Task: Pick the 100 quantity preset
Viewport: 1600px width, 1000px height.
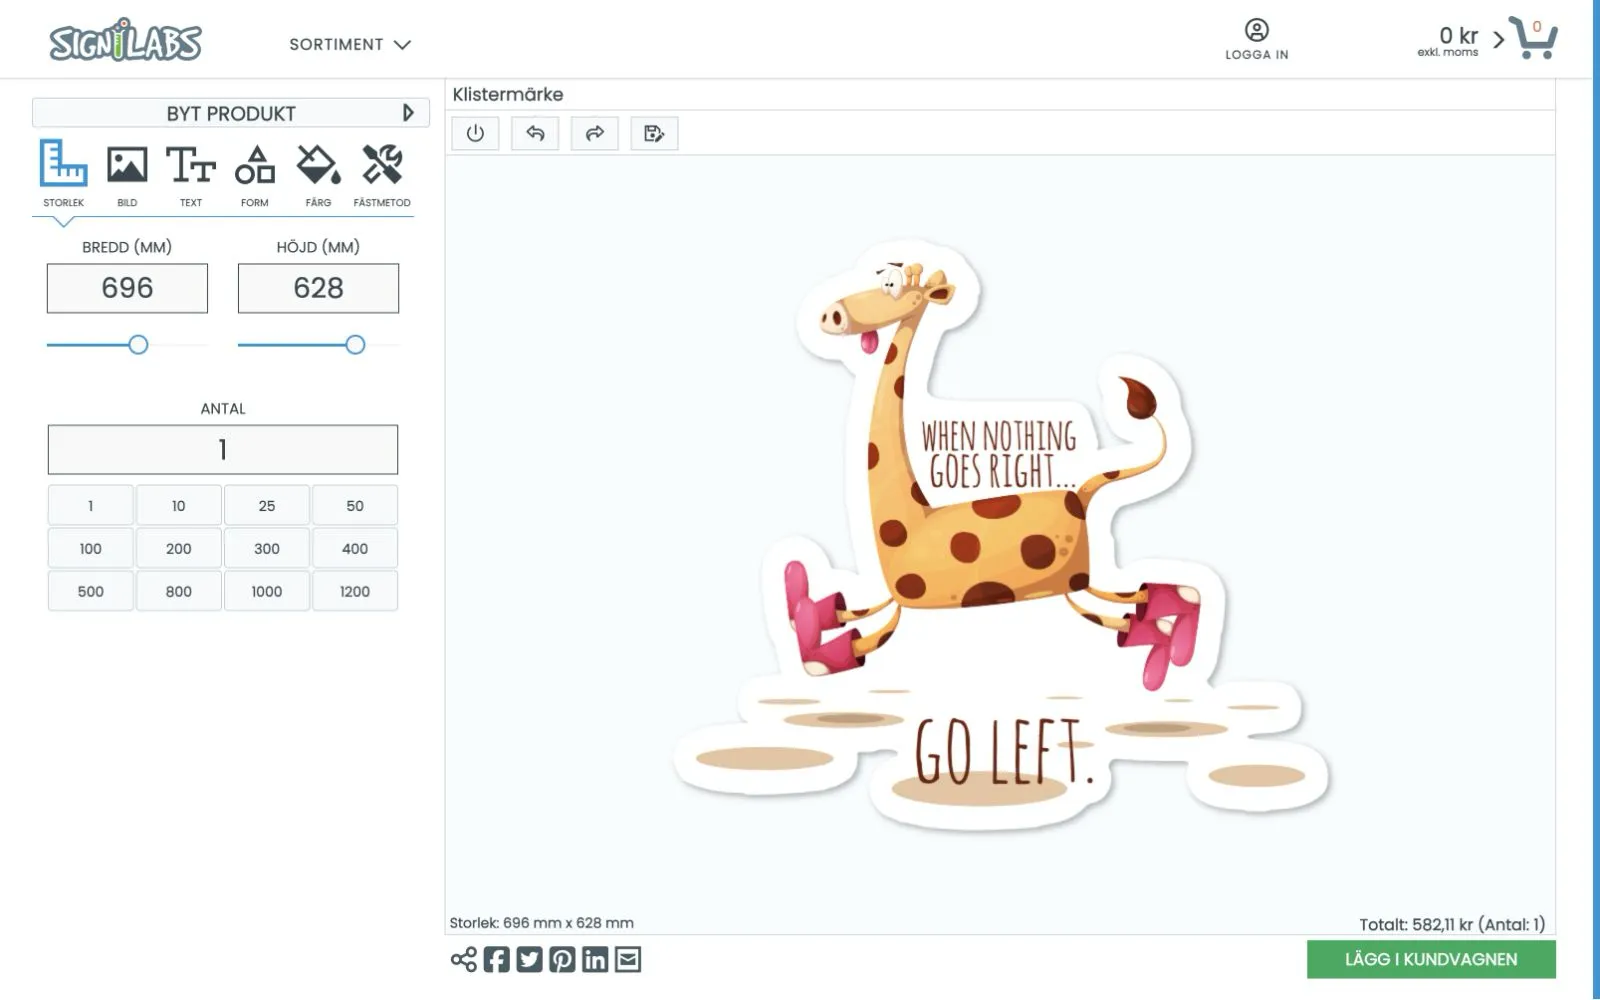Action: coord(90,548)
